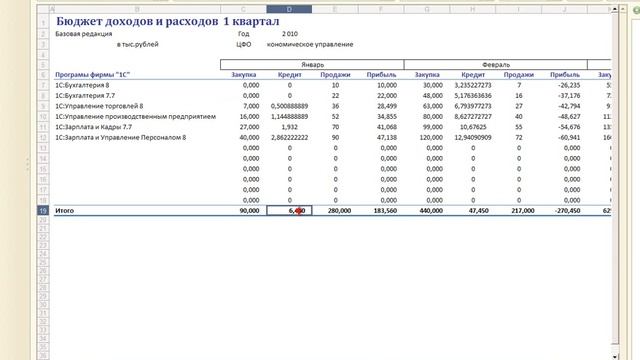Image resolution: width=640 pixels, height=360 pixels.
Task: Click the 'Январь' month header
Action: [x=312, y=64]
